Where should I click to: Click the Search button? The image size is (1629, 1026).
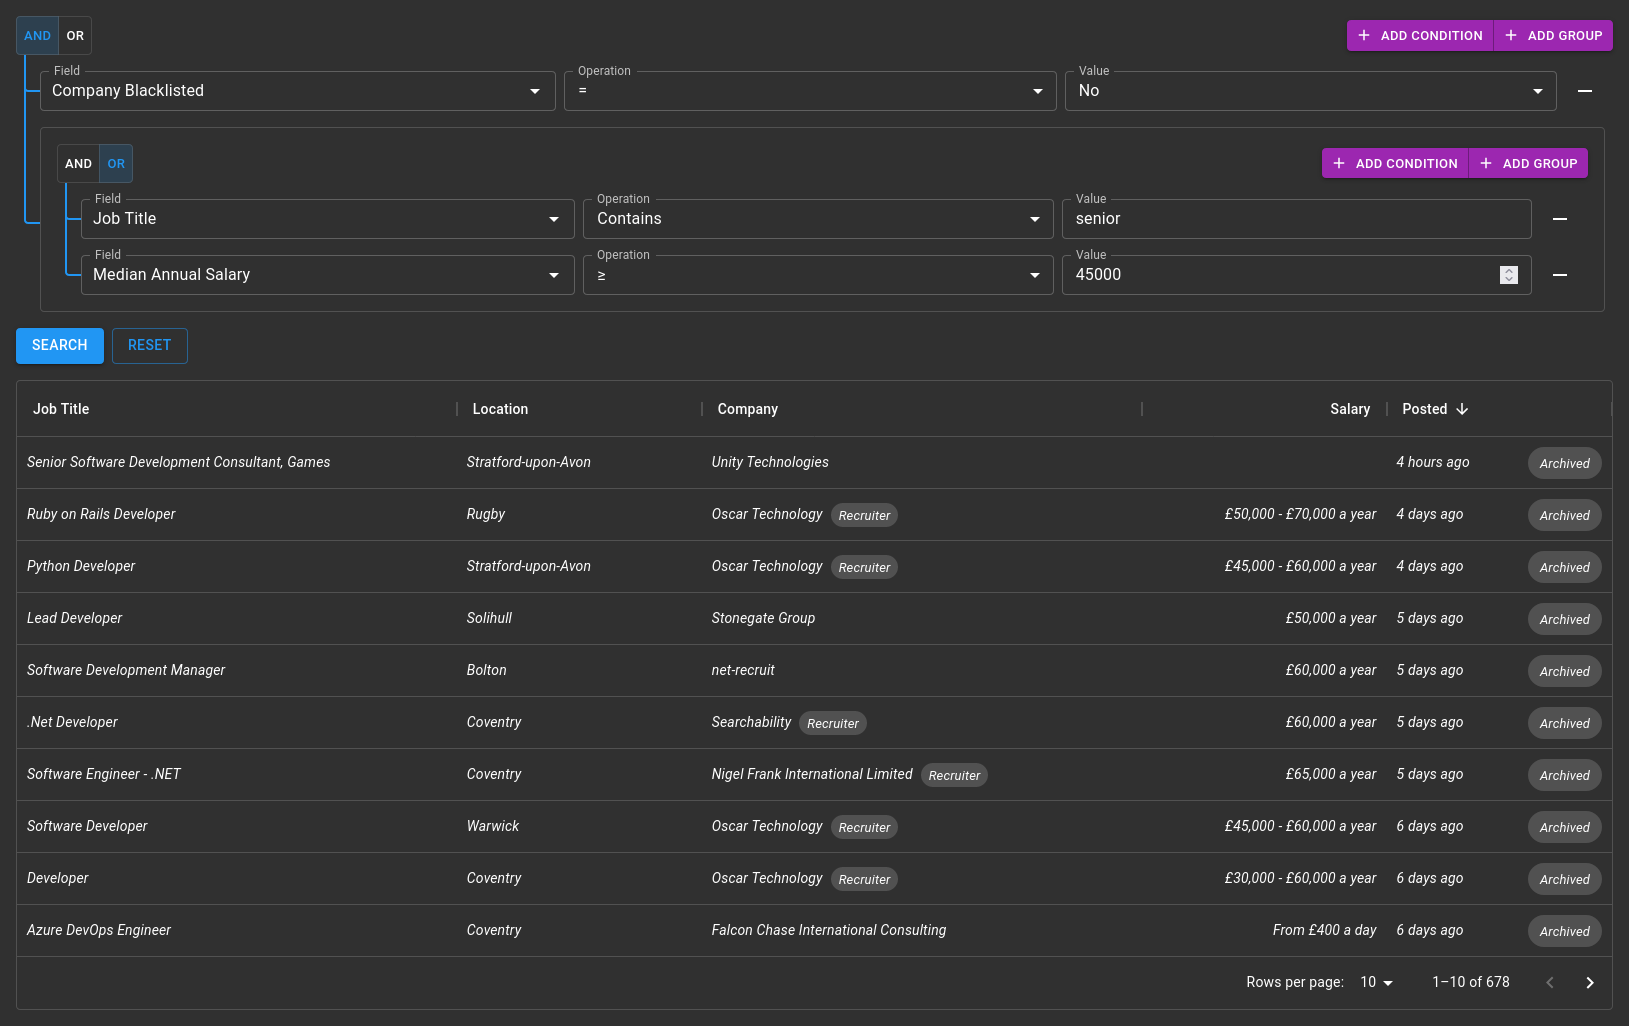tap(60, 346)
